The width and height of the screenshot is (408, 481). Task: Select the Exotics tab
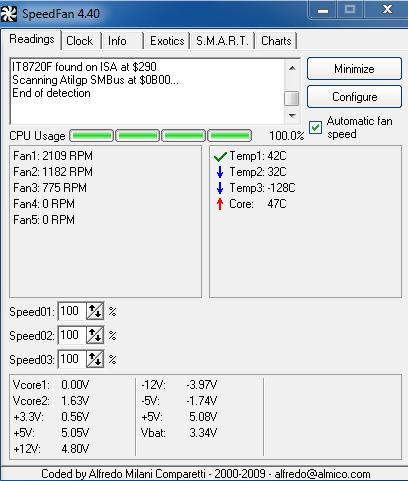click(167, 41)
